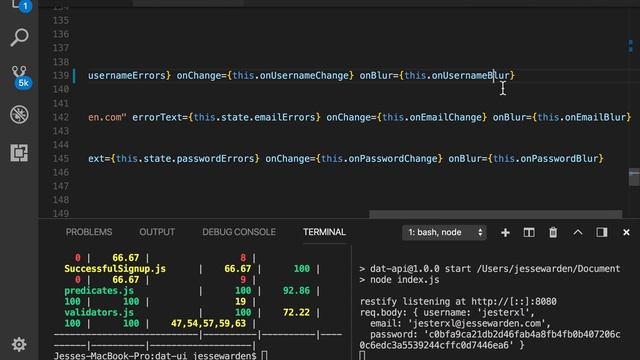Split the terminal pane
Screen dimensions: 640x360
pyautogui.click(x=529, y=232)
